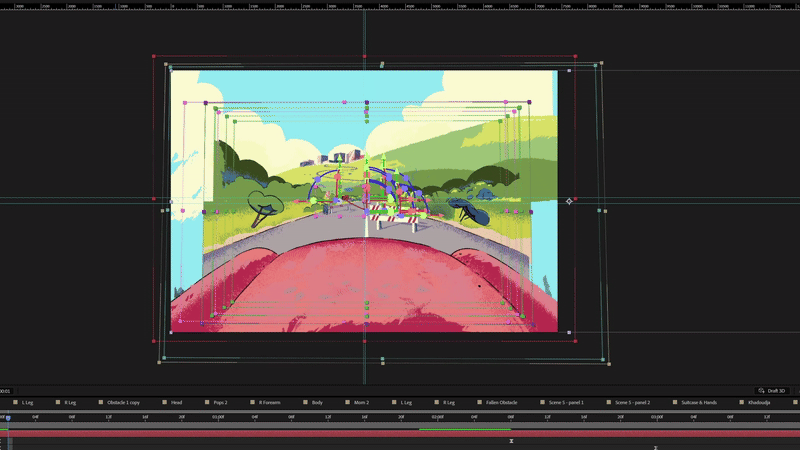The image size is (800, 450).
Task: Select the Khadoudja timeline tab
Action: (759, 403)
